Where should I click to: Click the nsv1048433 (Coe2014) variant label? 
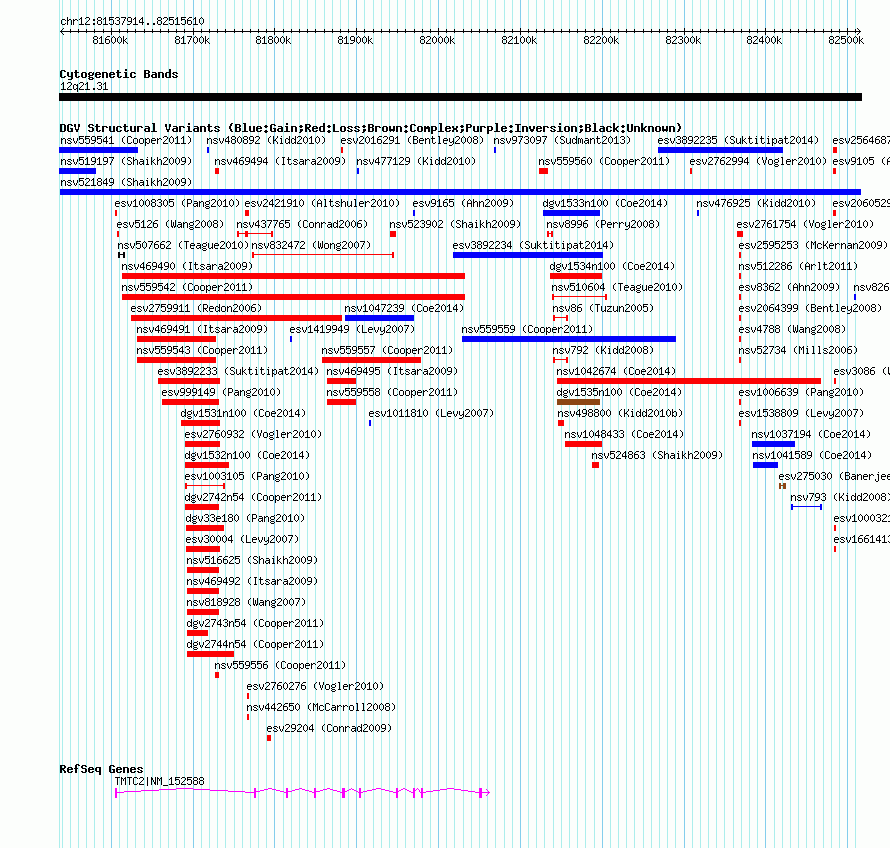[624, 434]
